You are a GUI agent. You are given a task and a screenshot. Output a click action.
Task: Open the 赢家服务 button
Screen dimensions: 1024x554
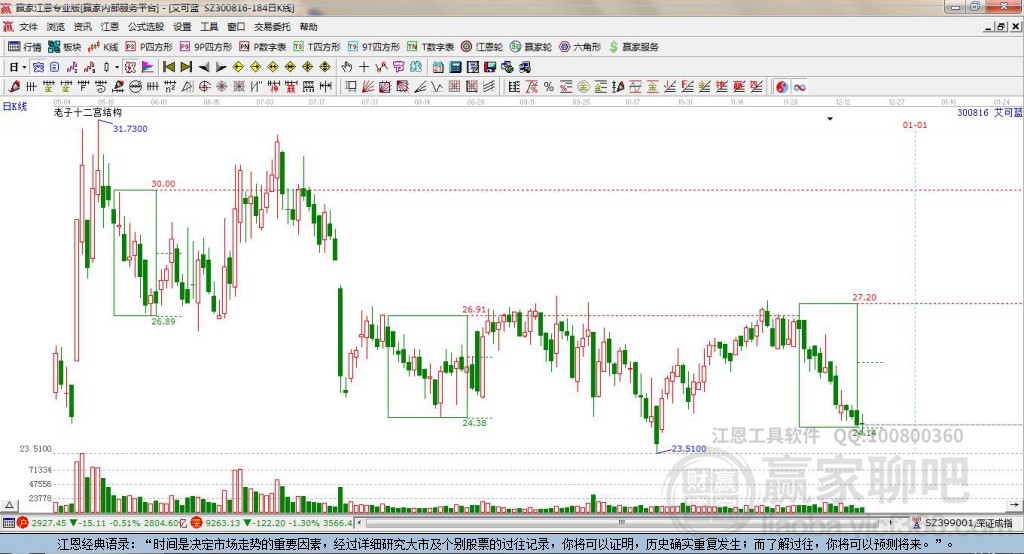pyautogui.click(x=633, y=47)
